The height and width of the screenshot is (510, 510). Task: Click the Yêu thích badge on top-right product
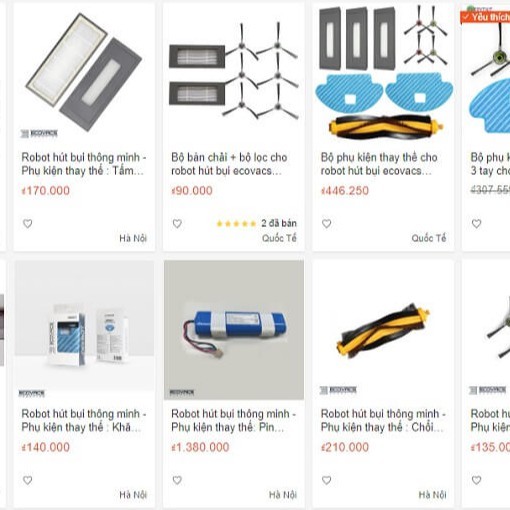click(x=485, y=17)
